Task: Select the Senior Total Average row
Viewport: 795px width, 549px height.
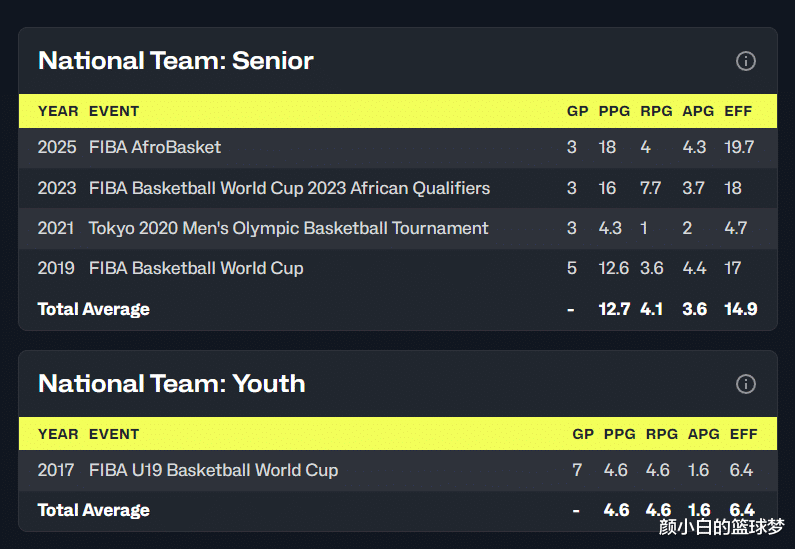Action: pos(398,309)
